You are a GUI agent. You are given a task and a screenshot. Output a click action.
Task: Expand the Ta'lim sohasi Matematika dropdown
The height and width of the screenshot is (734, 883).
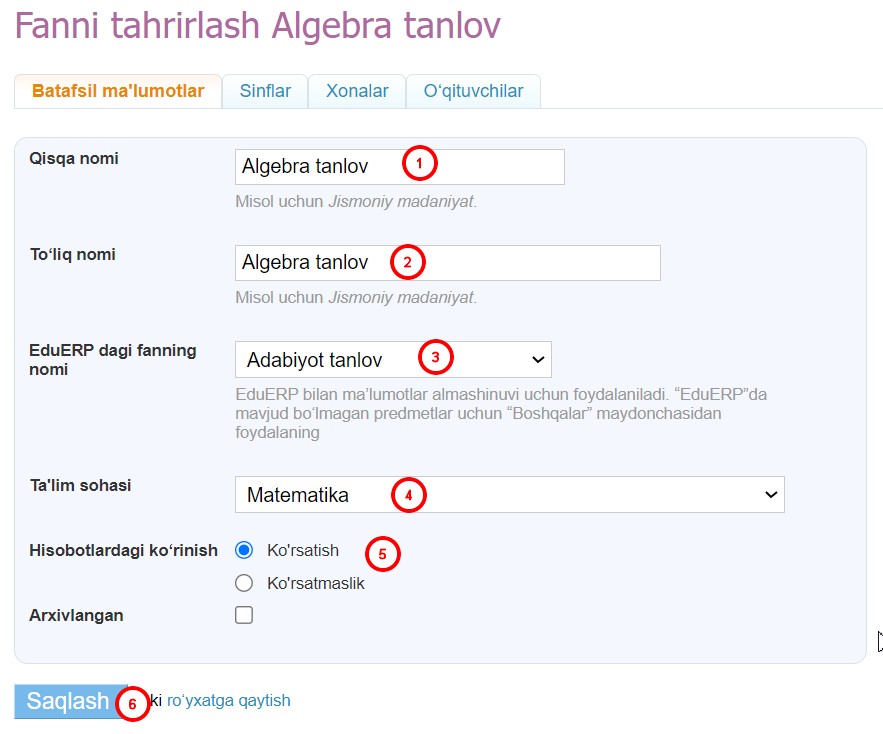pos(509,494)
